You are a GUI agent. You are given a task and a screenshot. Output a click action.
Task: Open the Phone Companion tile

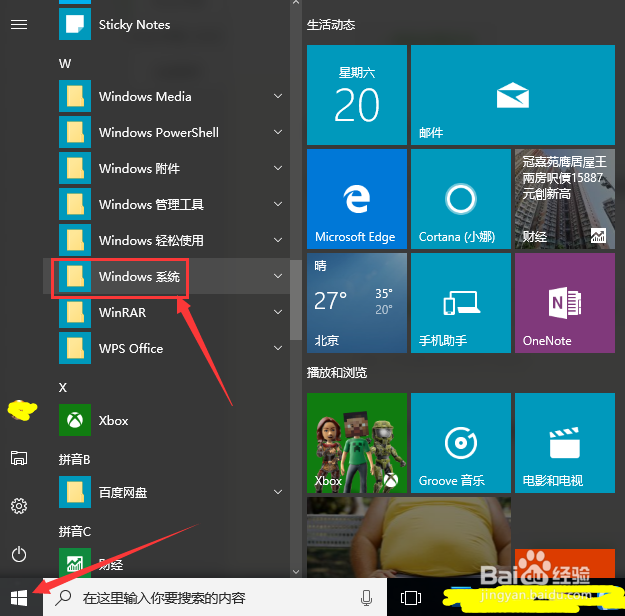tap(461, 303)
